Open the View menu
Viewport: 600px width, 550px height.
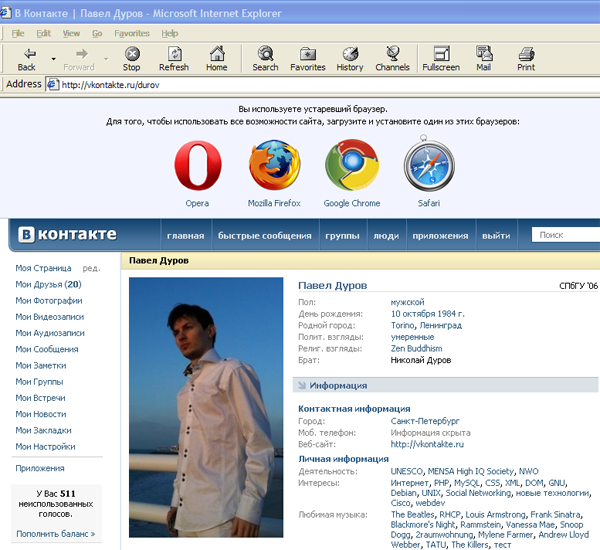pos(72,33)
